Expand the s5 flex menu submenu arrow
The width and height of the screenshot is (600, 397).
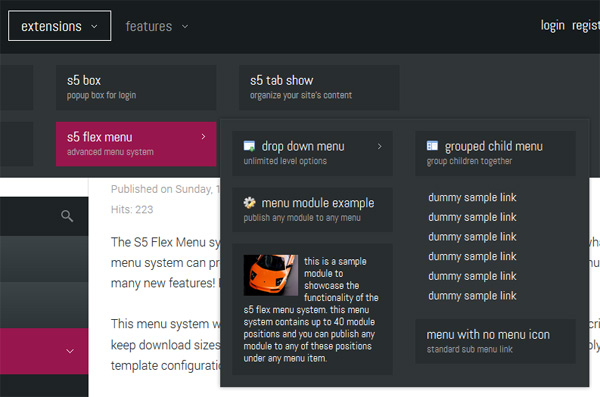coord(203,137)
